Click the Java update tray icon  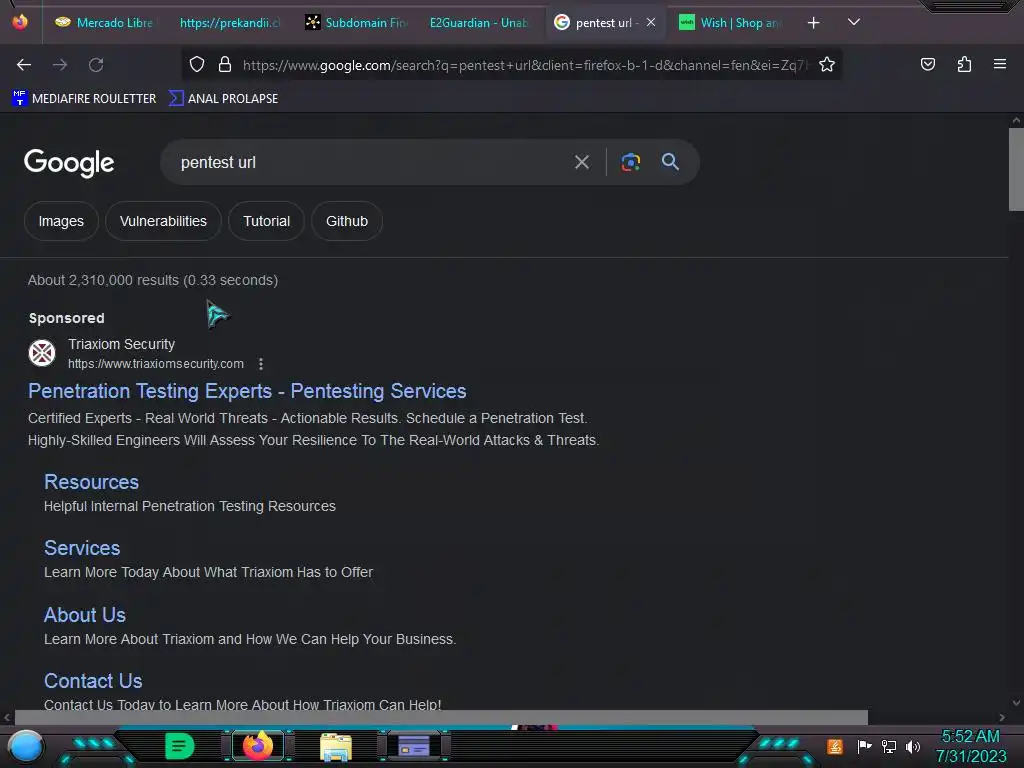pyautogui.click(x=835, y=746)
